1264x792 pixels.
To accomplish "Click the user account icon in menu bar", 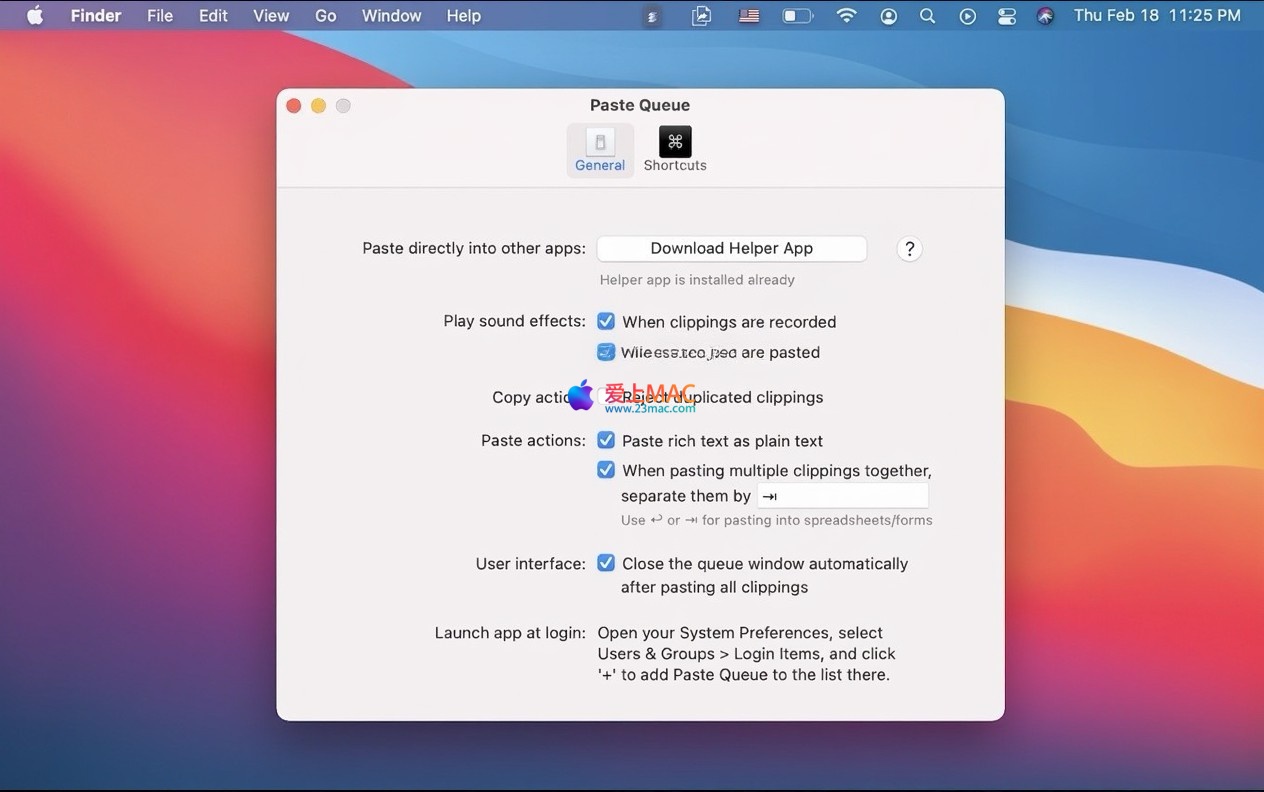I will [x=888, y=16].
